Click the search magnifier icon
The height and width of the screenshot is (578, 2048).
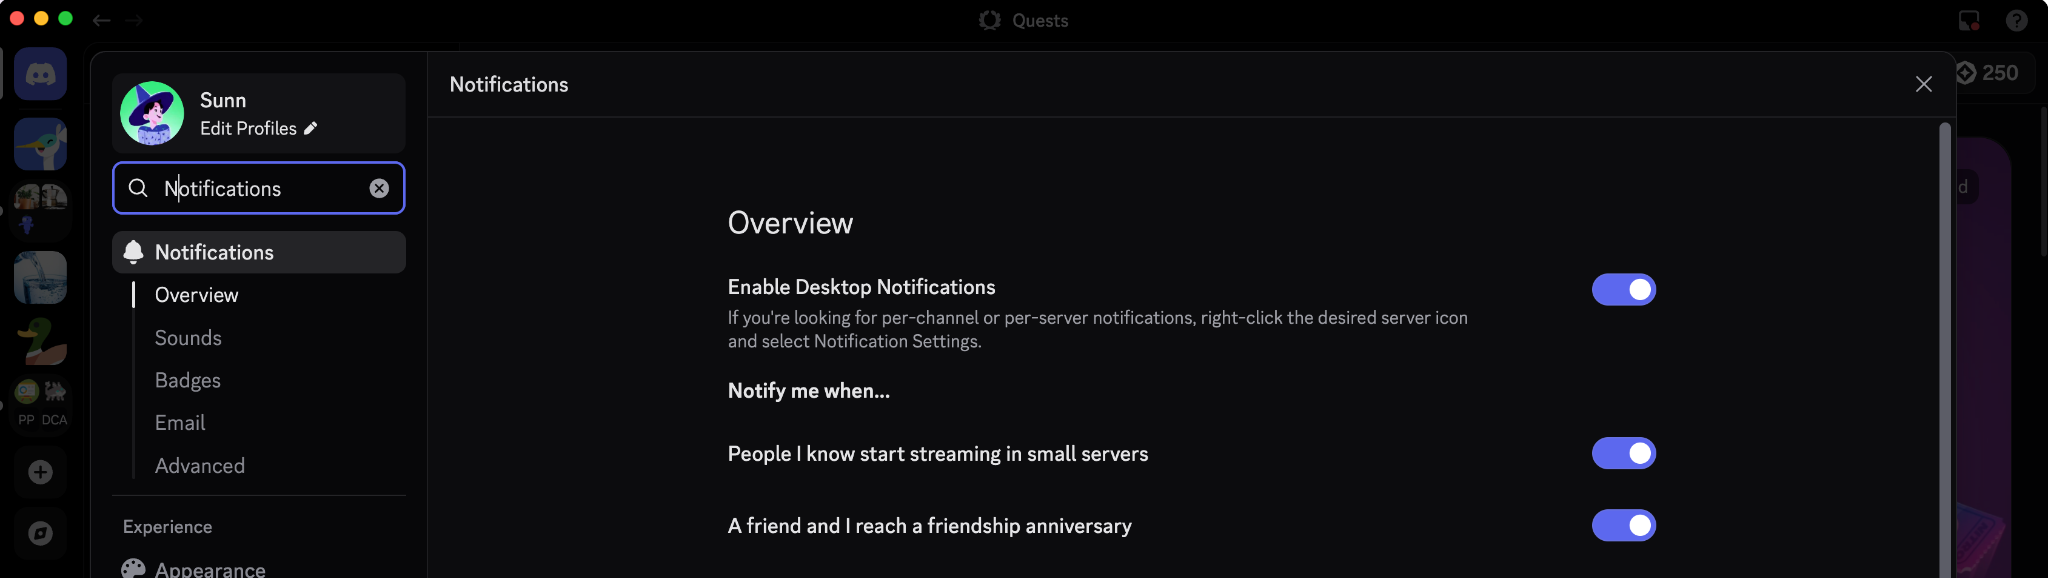tap(139, 188)
